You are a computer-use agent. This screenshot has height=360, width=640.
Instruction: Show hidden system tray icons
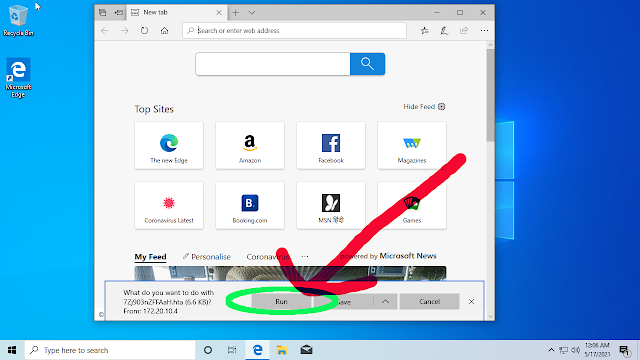(551, 350)
